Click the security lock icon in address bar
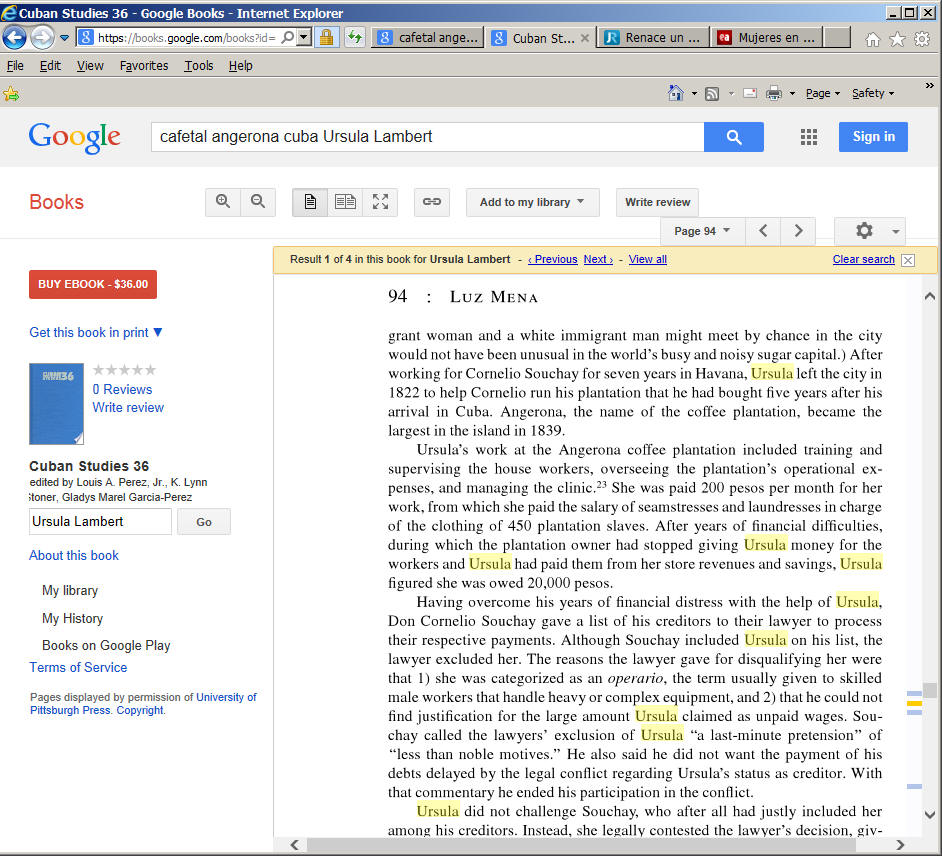Screen dimensions: 942x856 pos(326,38)
